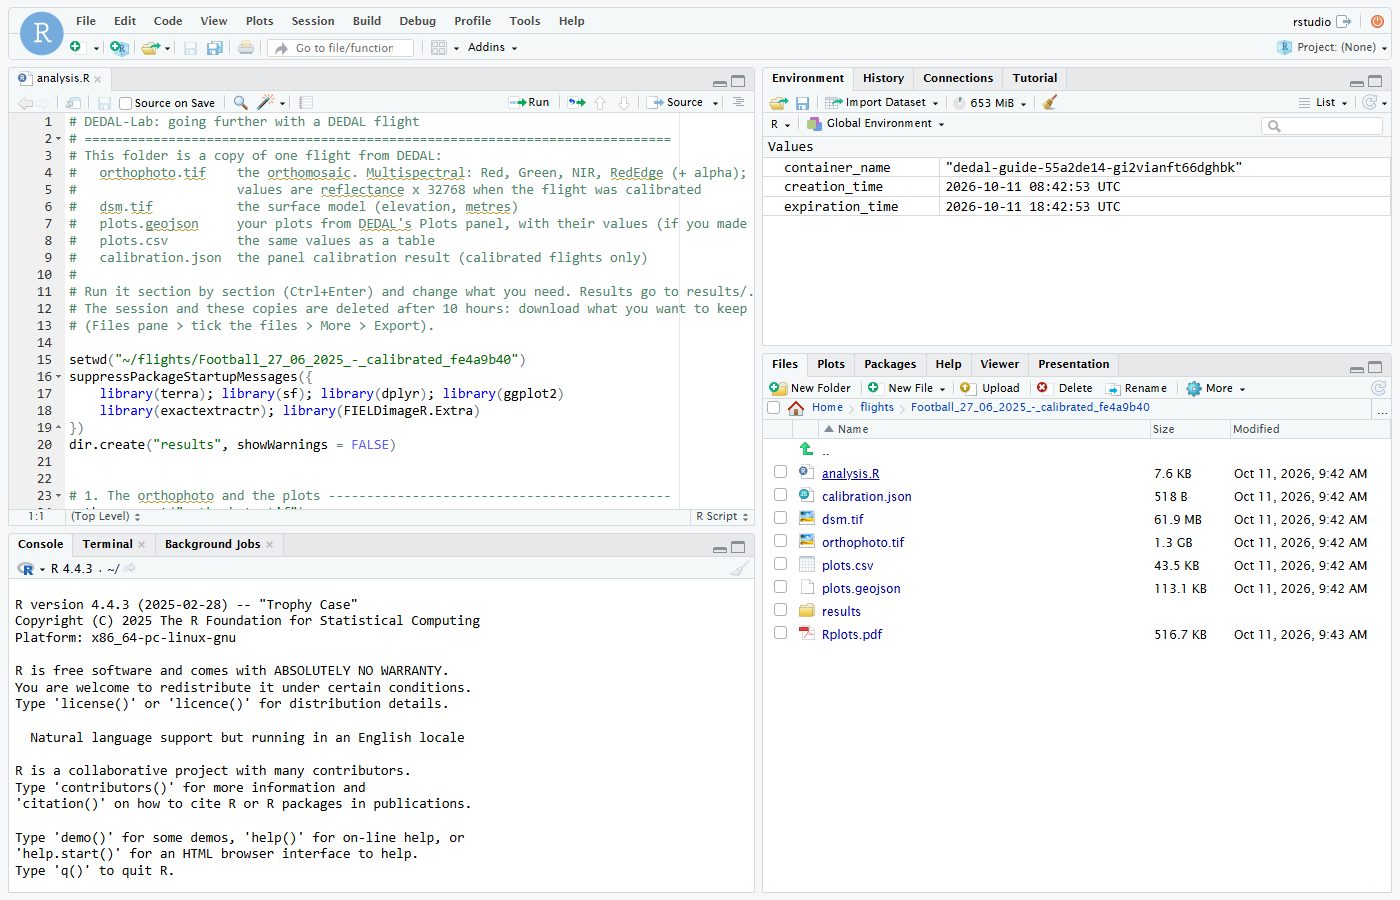Check the box next to analysis.R

(x=780, y=472)
